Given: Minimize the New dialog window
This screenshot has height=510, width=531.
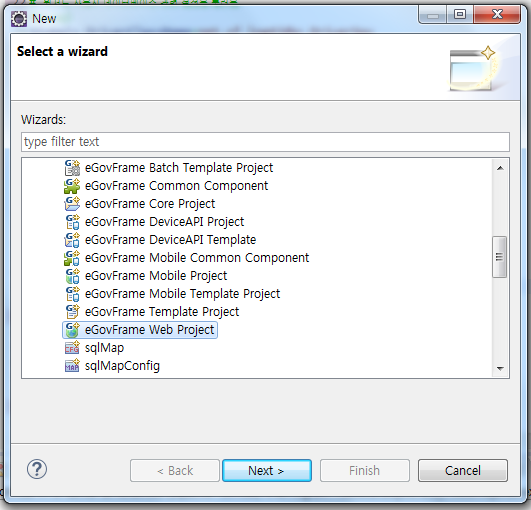Looking at the screenshot, I should pyautogui.click(x=433, y=15).
